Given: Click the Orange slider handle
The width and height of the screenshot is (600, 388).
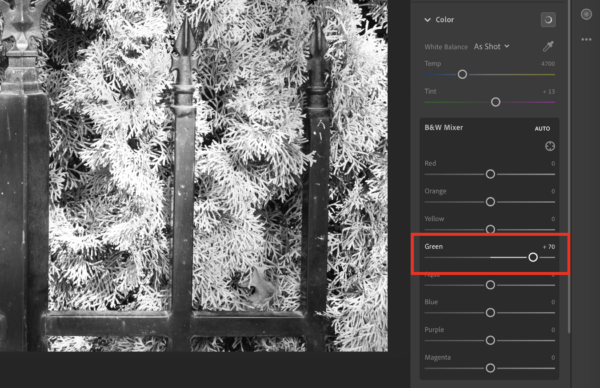Looking at the screenshot, I should pyautogui.click(x=490, y=202).
